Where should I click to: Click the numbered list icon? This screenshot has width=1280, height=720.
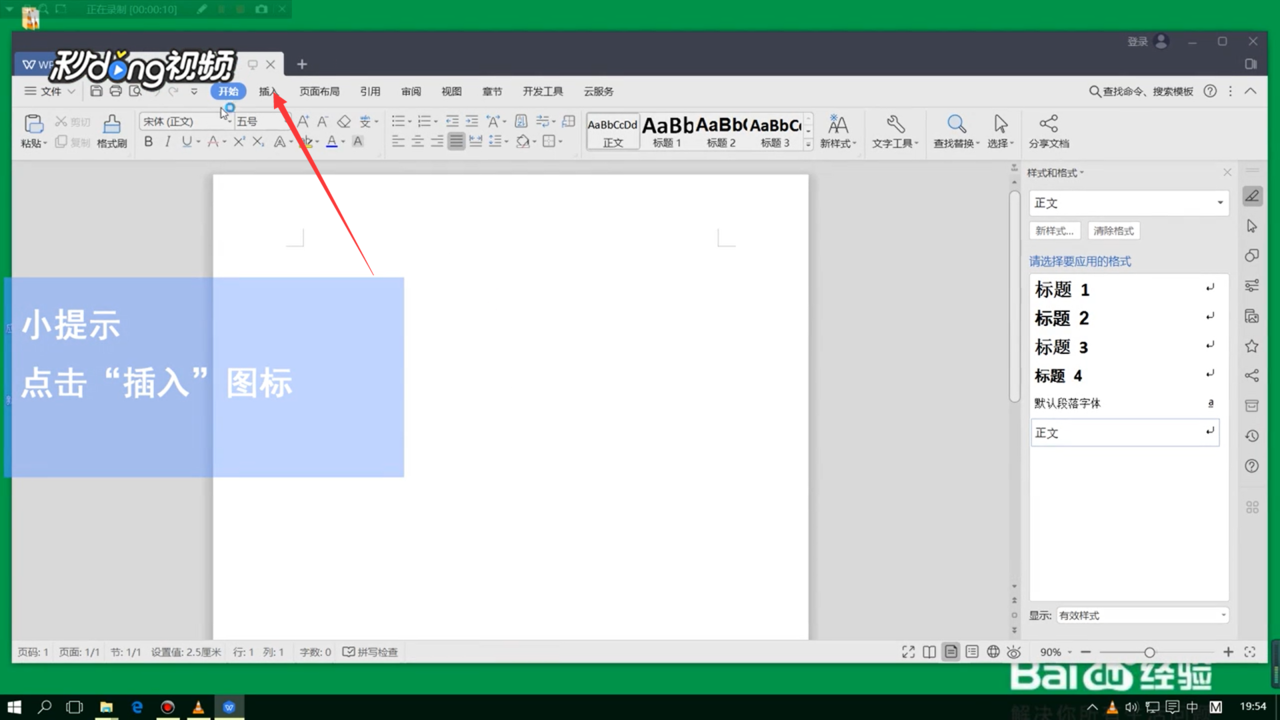click(x=424, y=121)
